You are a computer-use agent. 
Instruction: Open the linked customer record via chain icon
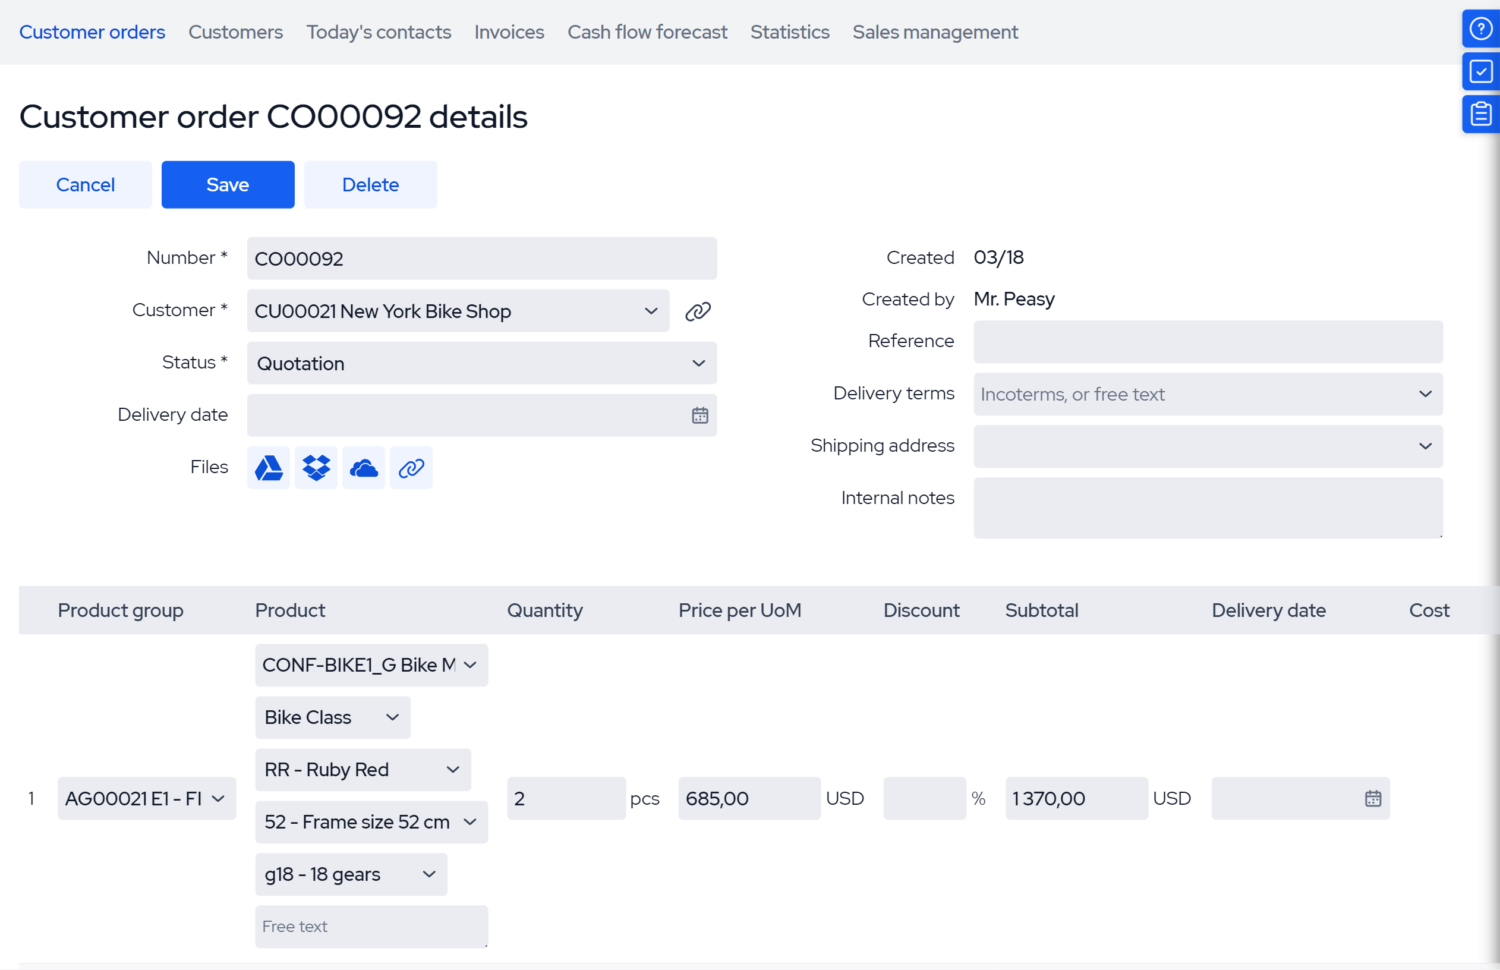697,310
